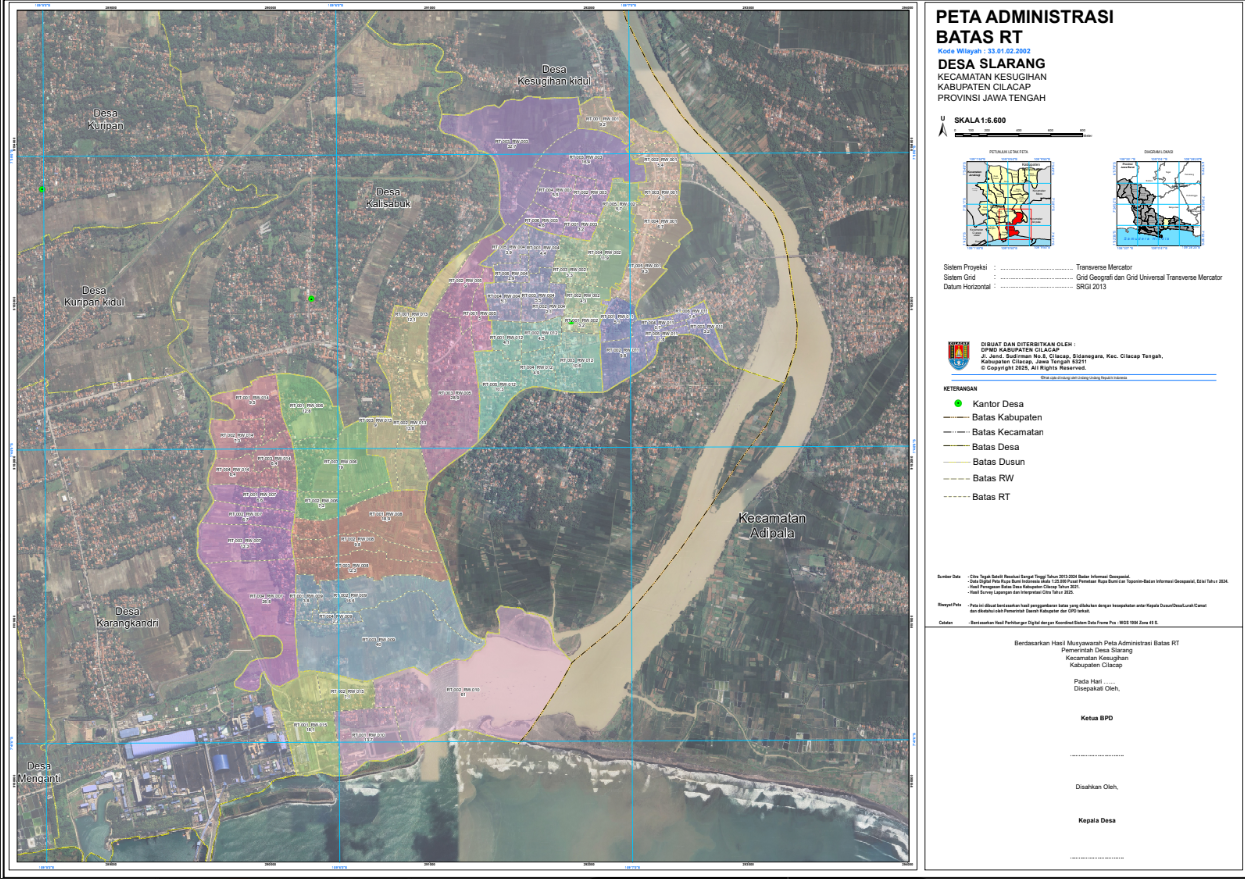Click the DPMD KABUPATEN CILACAP publisher line
This screenshot has height=879, width=1245.
coord(1021,349)
